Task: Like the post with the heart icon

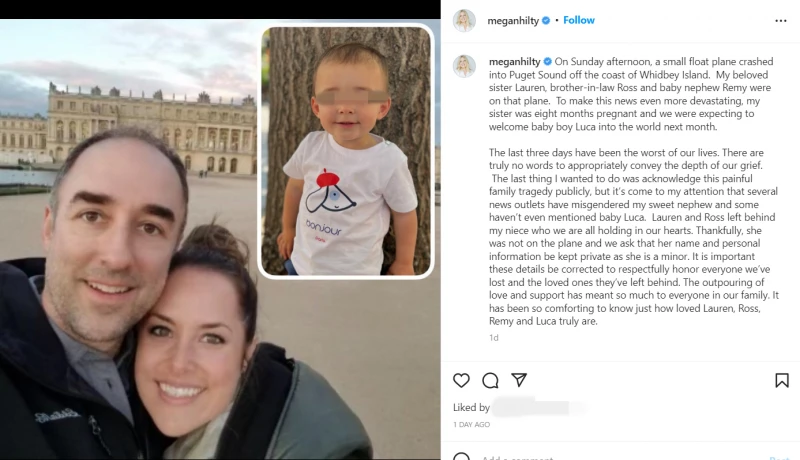Action: [x=461, y=380]
